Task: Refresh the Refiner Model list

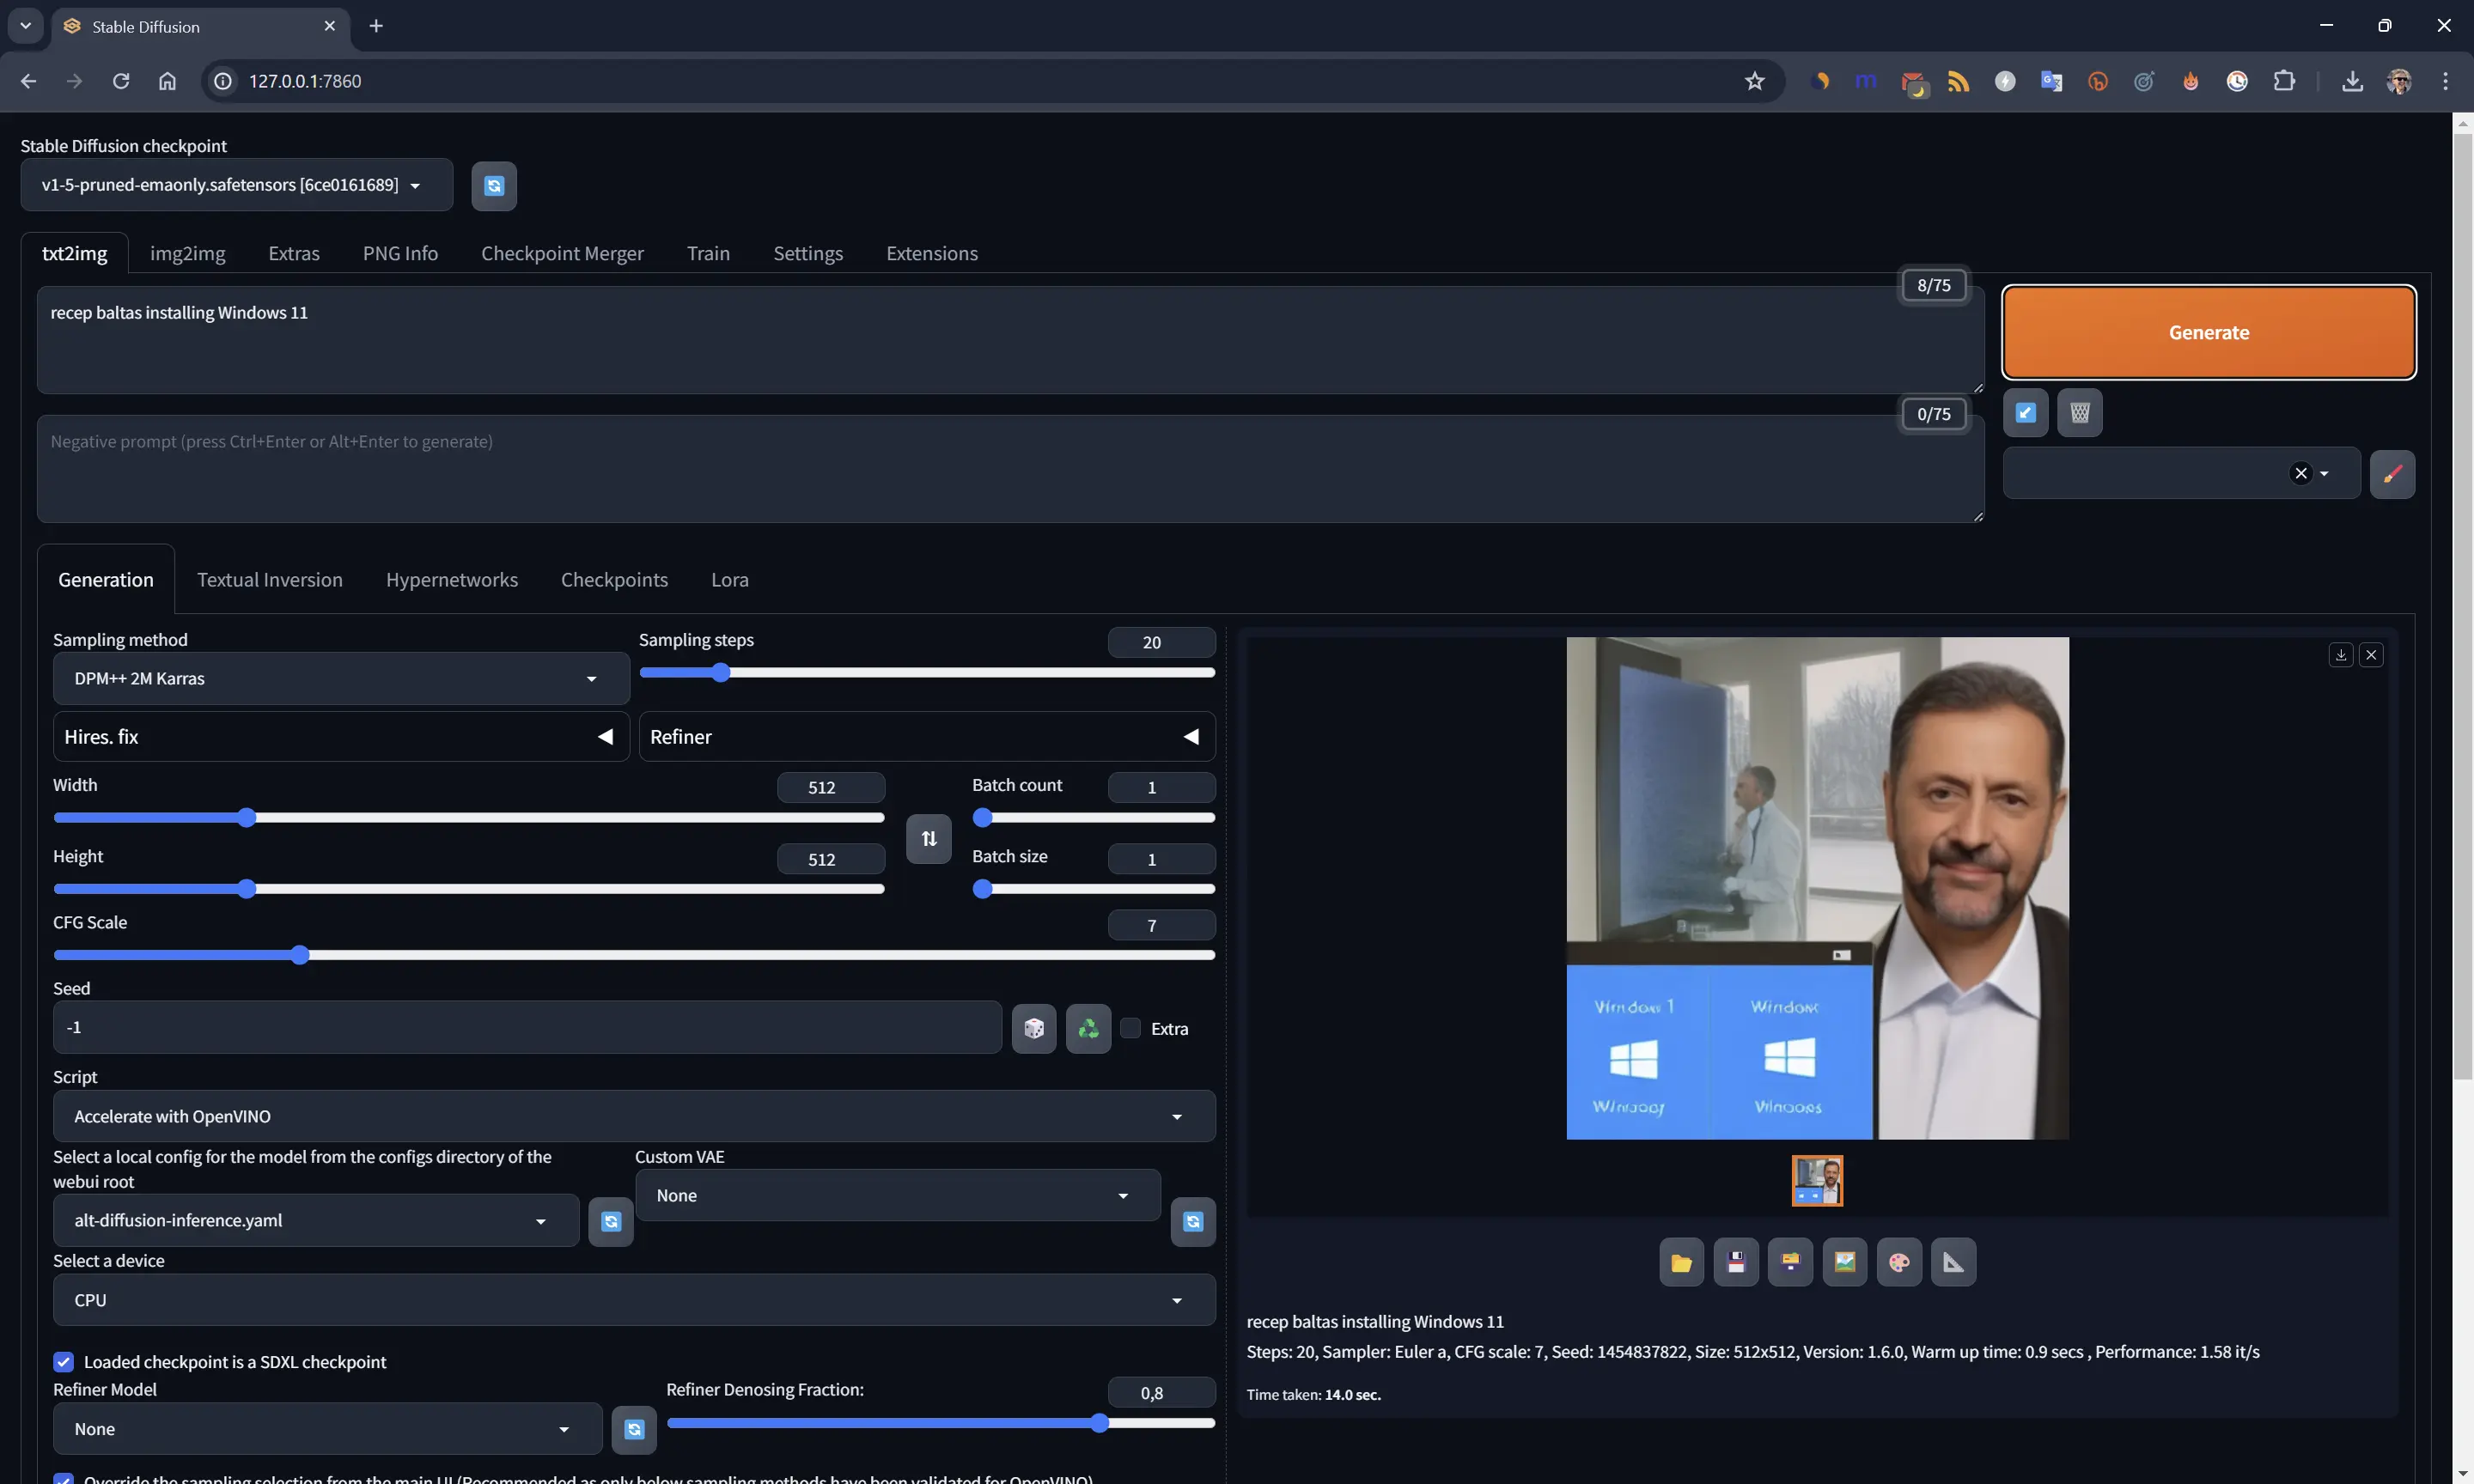Action: coord(634,1430)
